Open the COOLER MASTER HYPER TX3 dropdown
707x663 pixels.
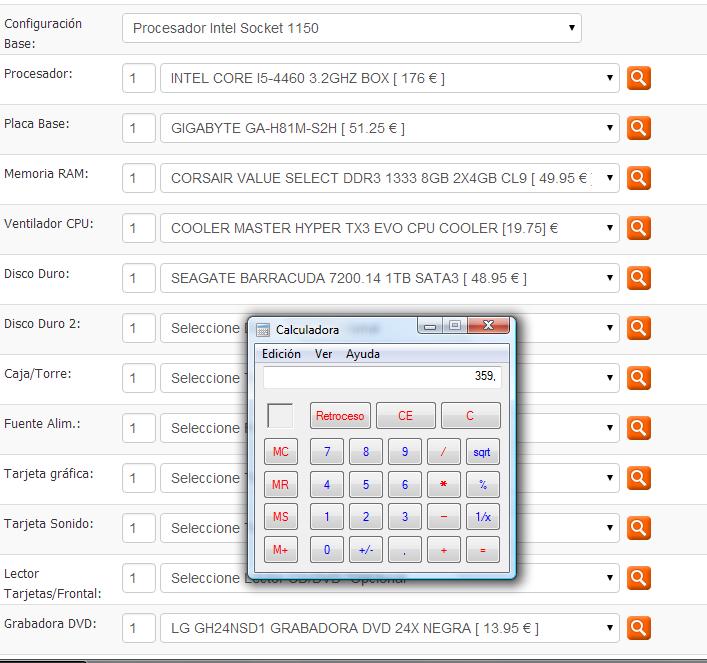pyautogui.click(x=390, y=228)
